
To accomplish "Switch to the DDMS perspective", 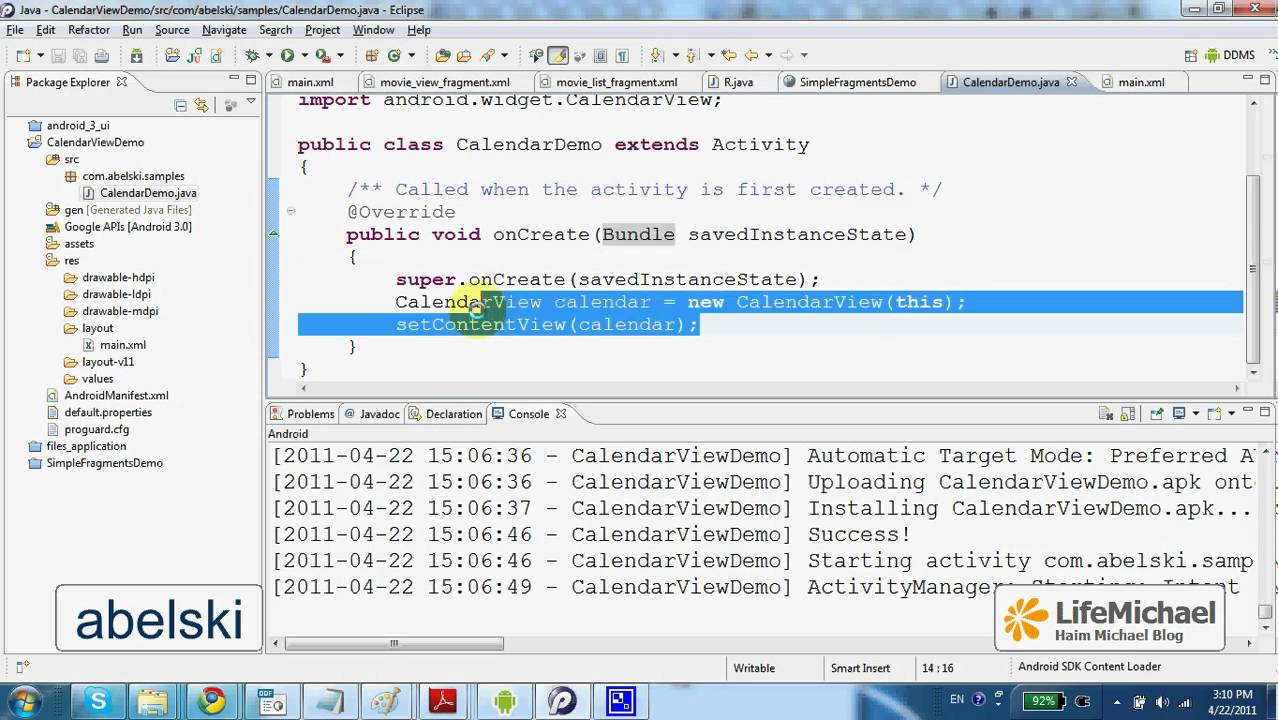I will click(1230, 56).
